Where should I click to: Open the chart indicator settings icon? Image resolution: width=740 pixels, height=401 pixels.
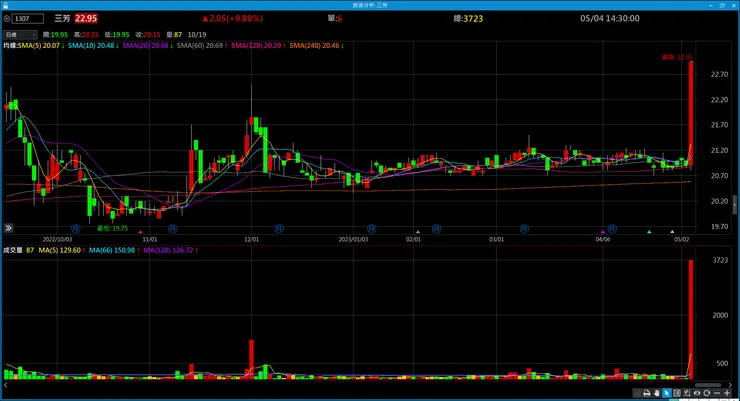[x=687, y=393]
